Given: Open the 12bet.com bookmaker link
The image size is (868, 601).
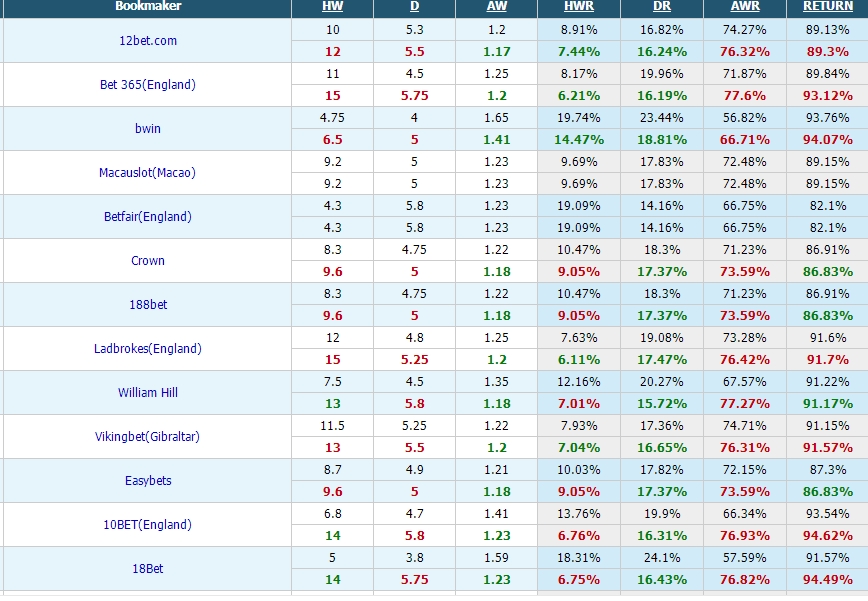Looking at the screenshot, I should click(148, 40).
